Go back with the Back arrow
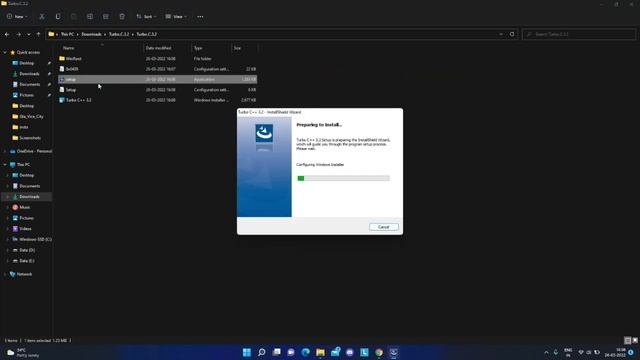Screen dimensions: 640x360 7,34
